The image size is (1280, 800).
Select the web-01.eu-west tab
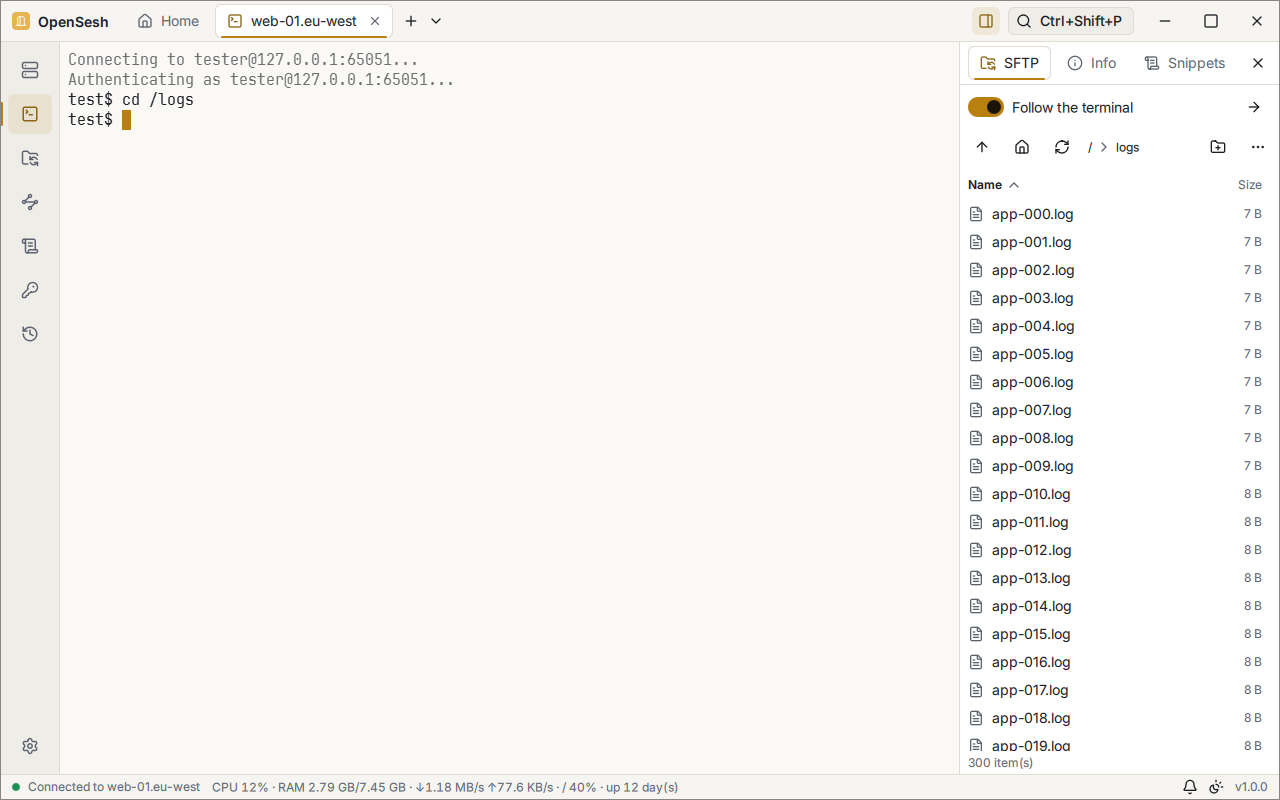(x=304, y=21)
